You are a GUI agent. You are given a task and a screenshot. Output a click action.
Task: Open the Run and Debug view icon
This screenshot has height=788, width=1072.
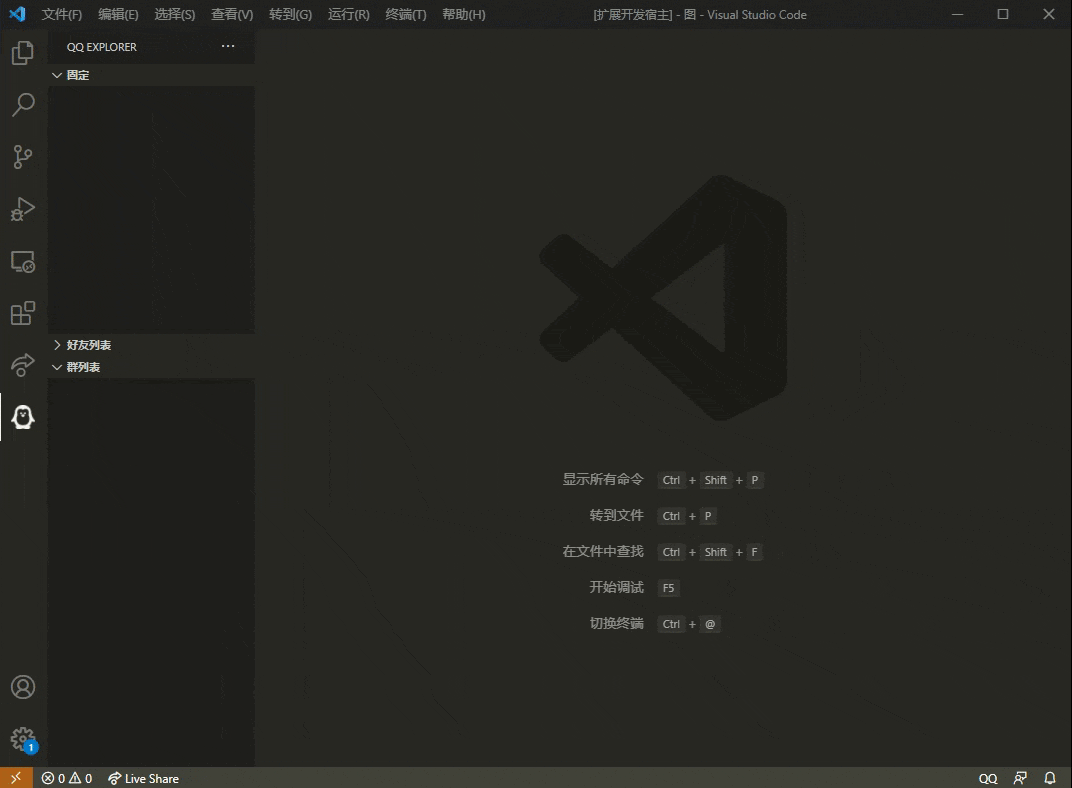point(23,209)
